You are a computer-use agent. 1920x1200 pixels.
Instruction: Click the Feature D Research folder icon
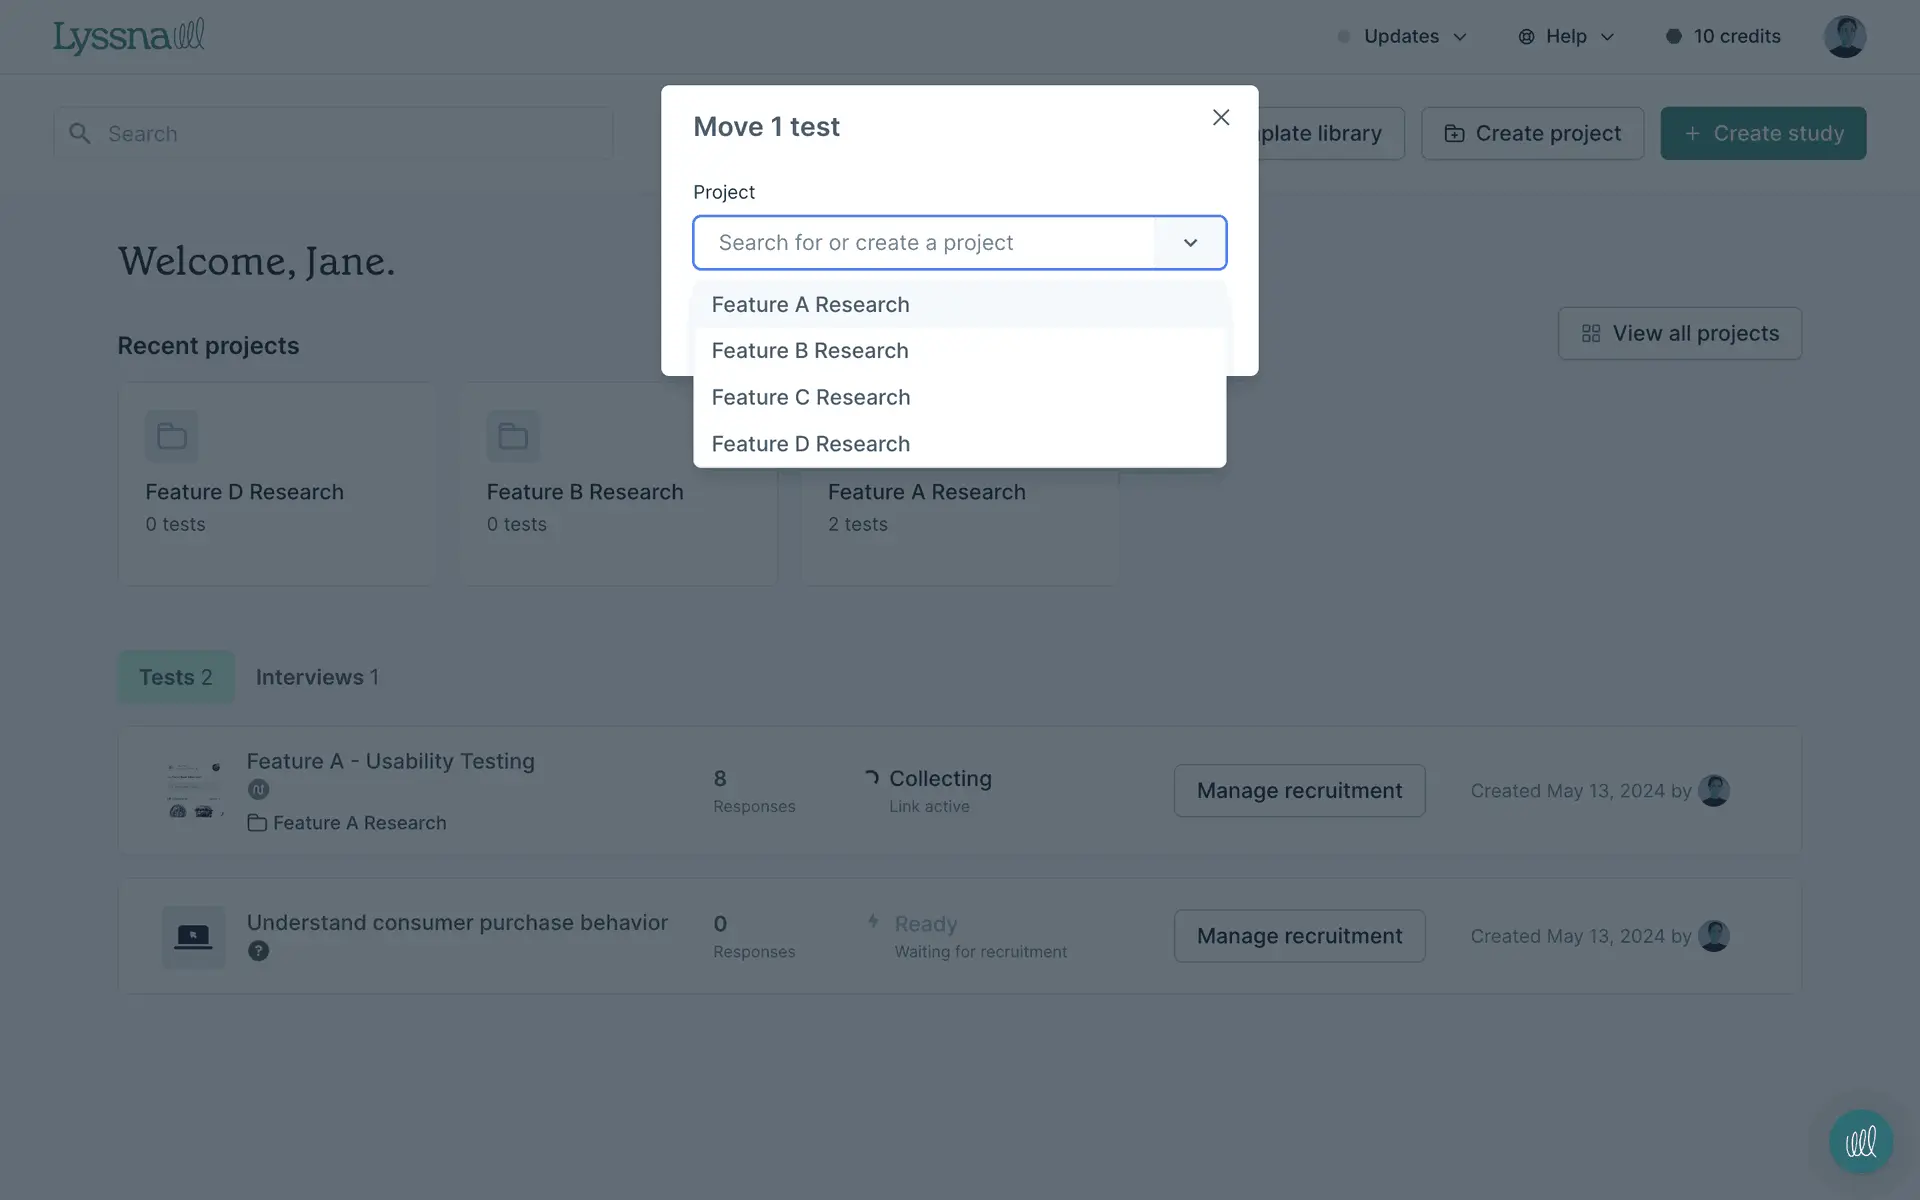[171, 436]
